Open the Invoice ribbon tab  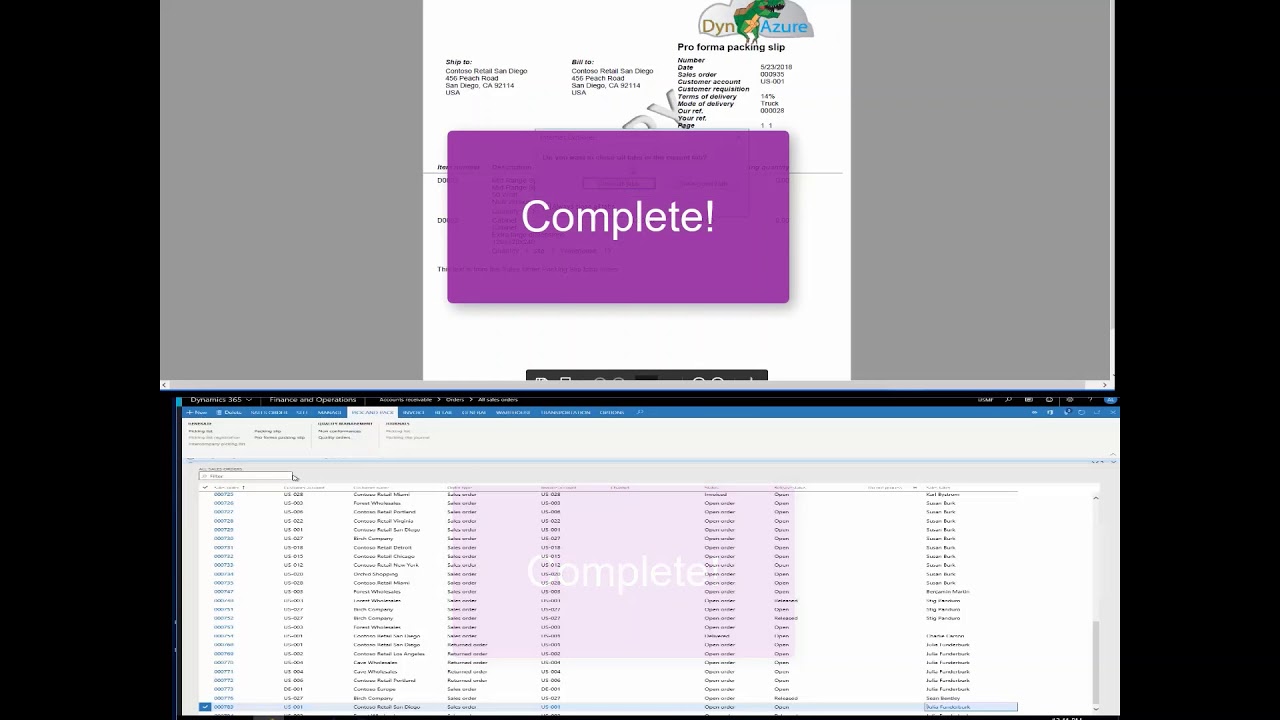coord(413,412)
